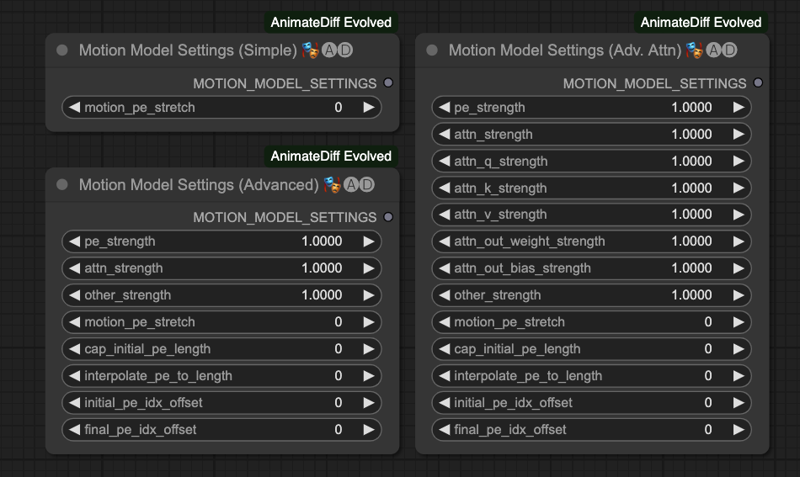Click MOTION_MODEL_SETTINGS output port on Simple node
This screenshot has height=477, width=800.
click(x=388, y=83)
